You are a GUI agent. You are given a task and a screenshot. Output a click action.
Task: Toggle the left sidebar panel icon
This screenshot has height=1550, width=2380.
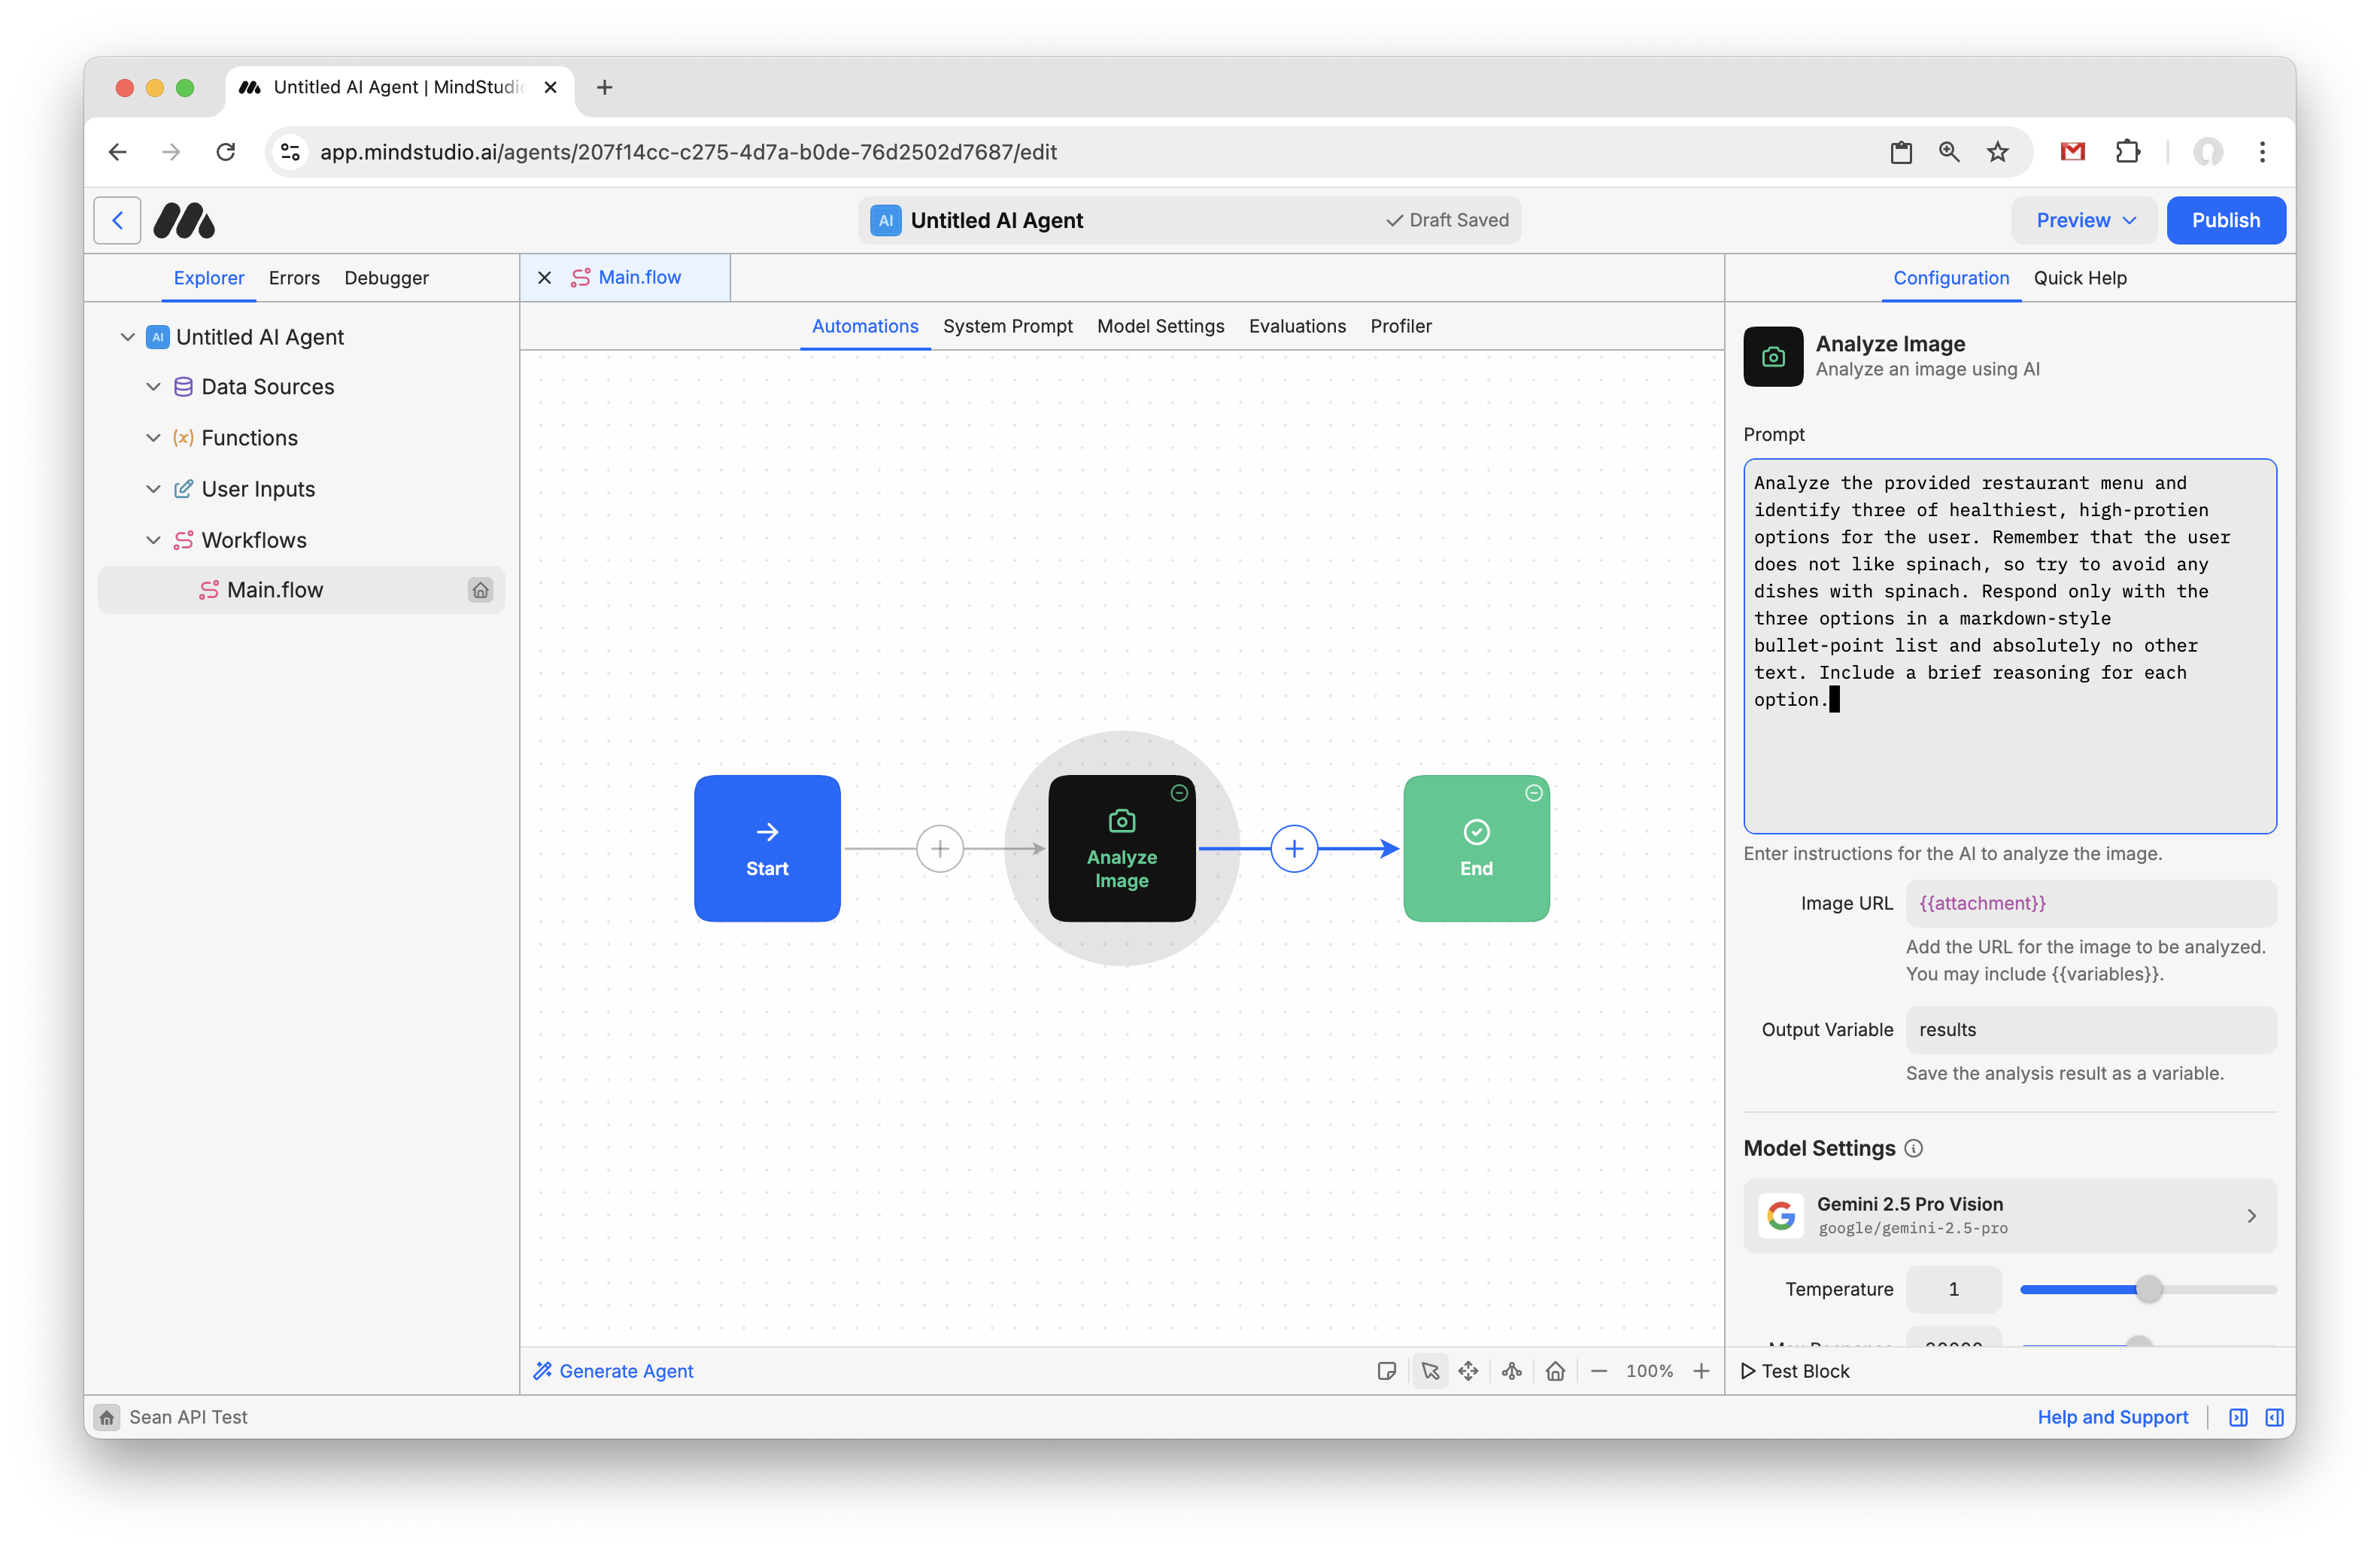click(2238, 1417)
